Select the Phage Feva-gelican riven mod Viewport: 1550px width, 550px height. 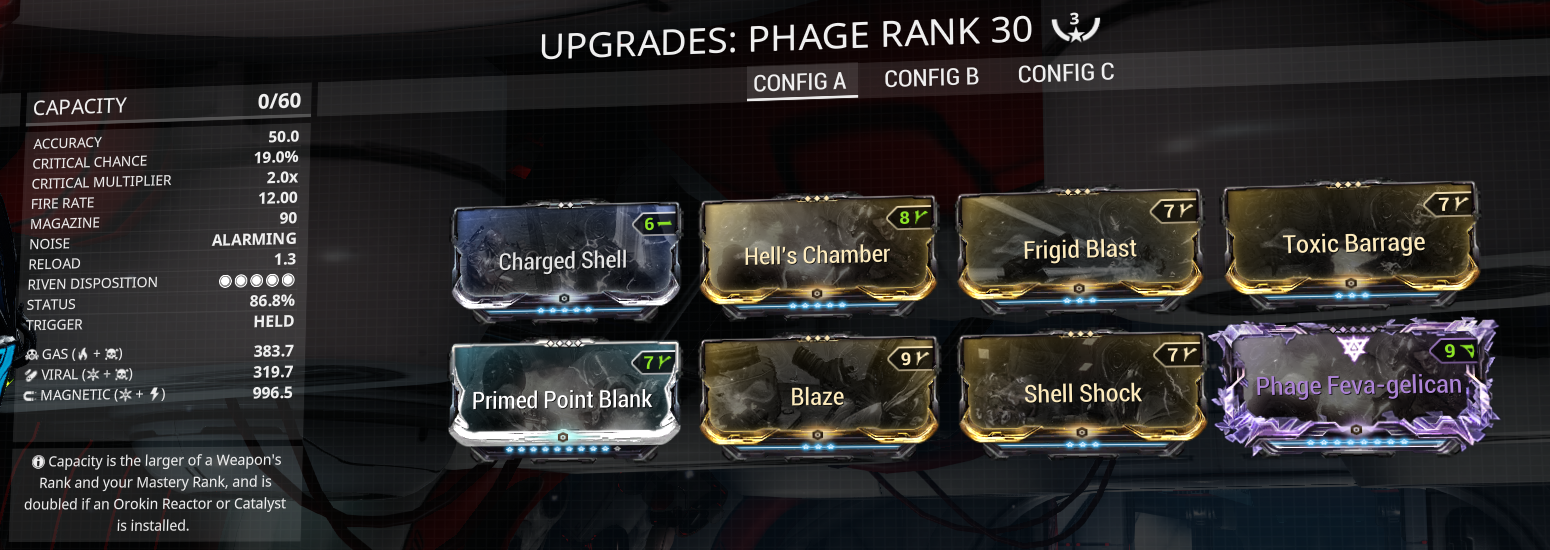click(x=1356, y=389)
